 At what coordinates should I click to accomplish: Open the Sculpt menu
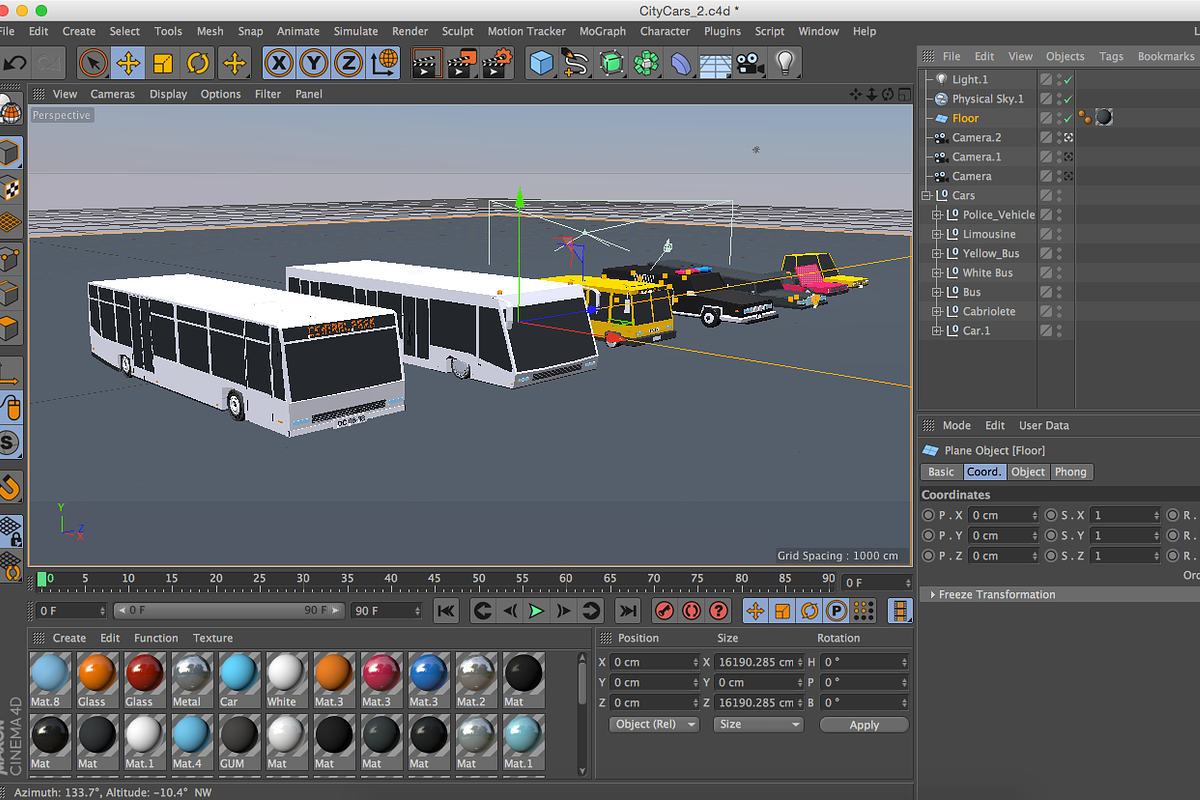[458, 31]
